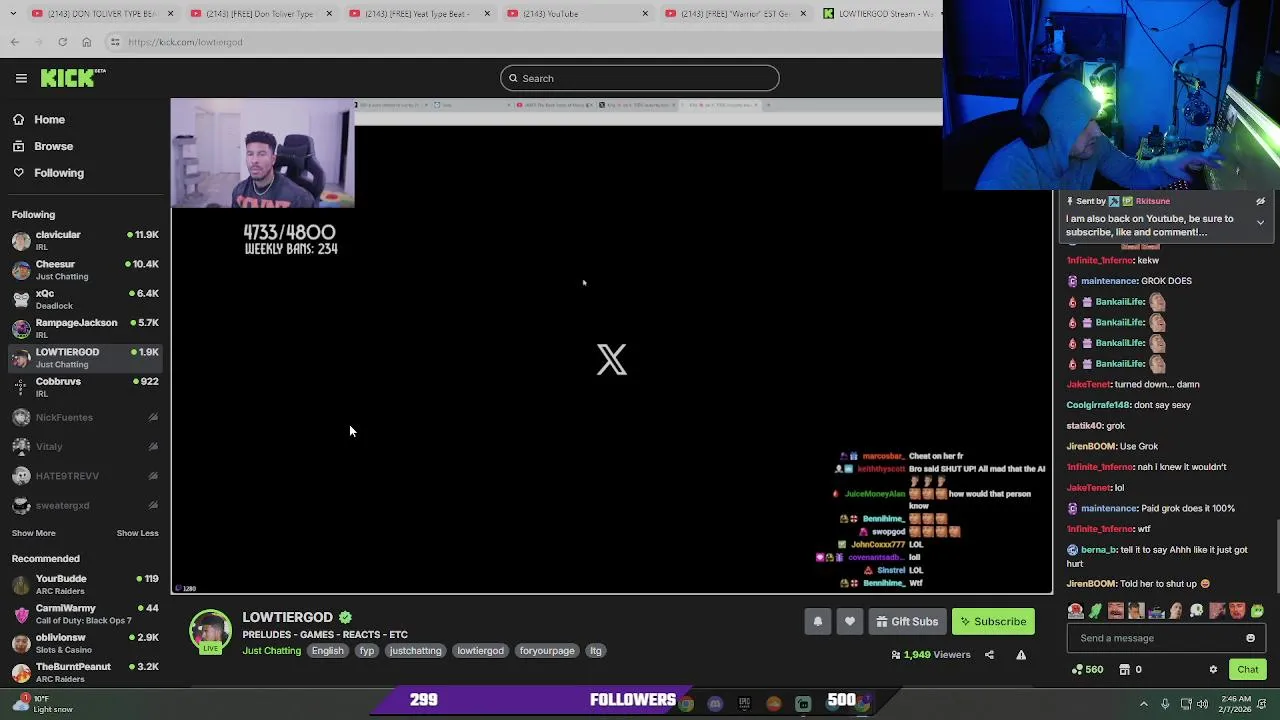Click chat username Coolgirrafe148

click(x=1098, y=405)
